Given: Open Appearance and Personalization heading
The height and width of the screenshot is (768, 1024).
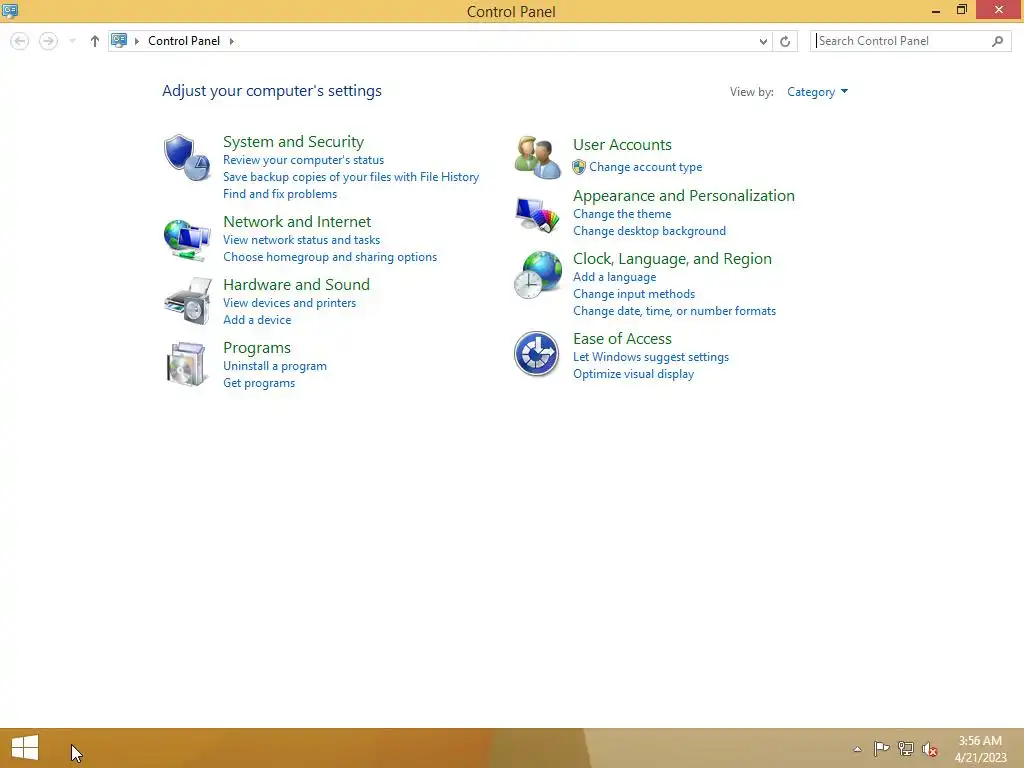Looking at the screenshot, I should [684, 196].
